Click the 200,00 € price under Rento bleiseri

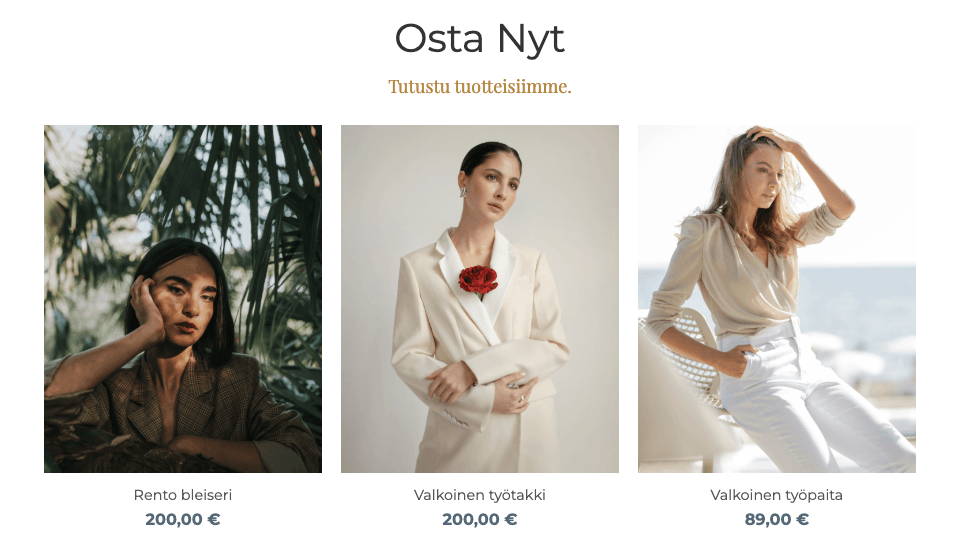click(183, 519)
